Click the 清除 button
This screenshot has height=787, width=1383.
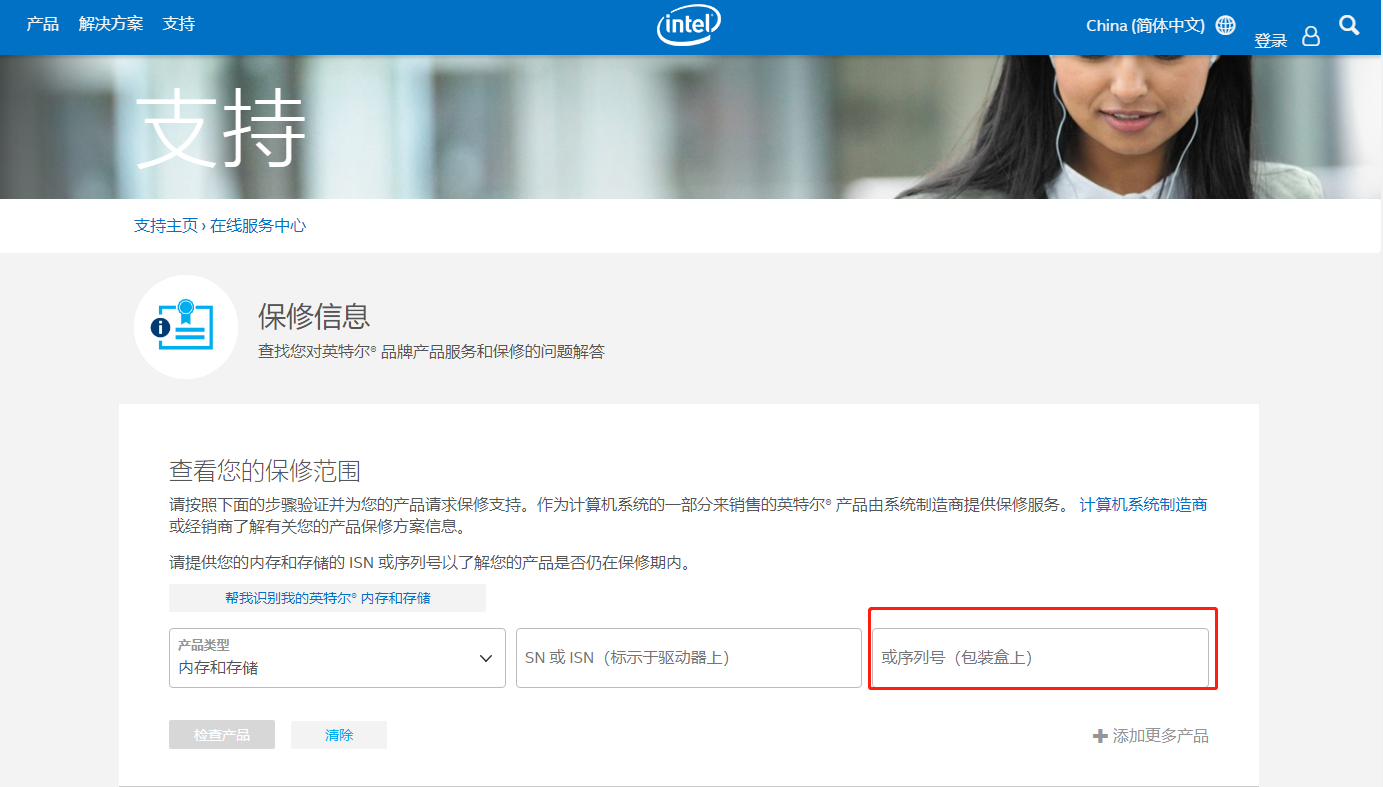pos(339,735)
